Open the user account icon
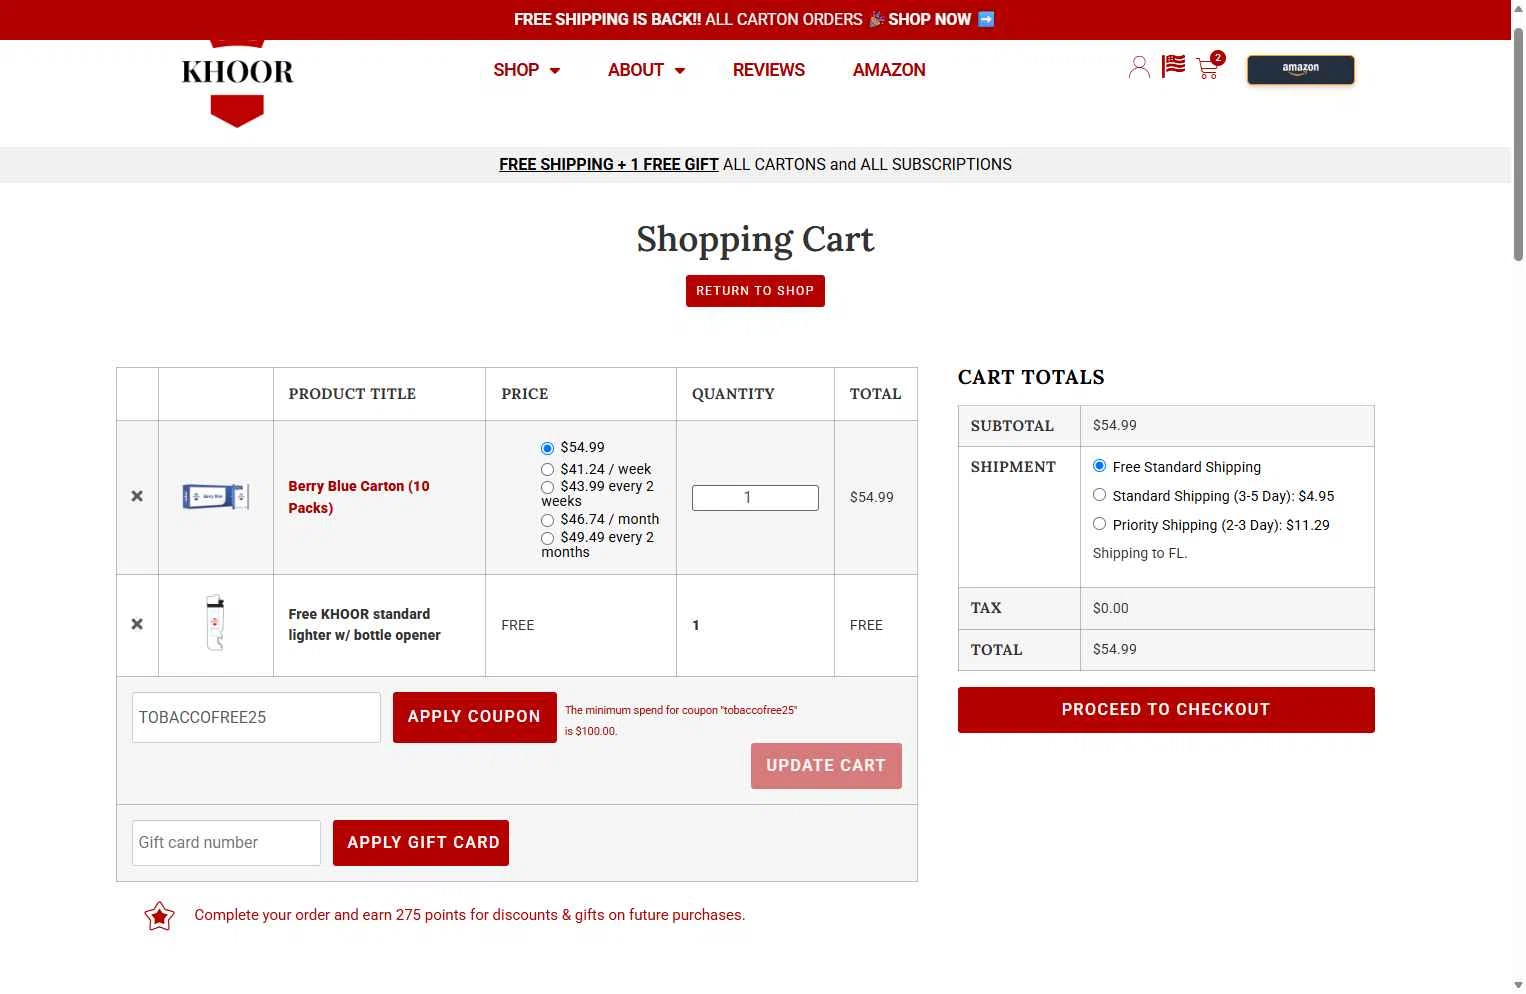The height and width of the screenshot is (994, 1526). point(1138,68)
